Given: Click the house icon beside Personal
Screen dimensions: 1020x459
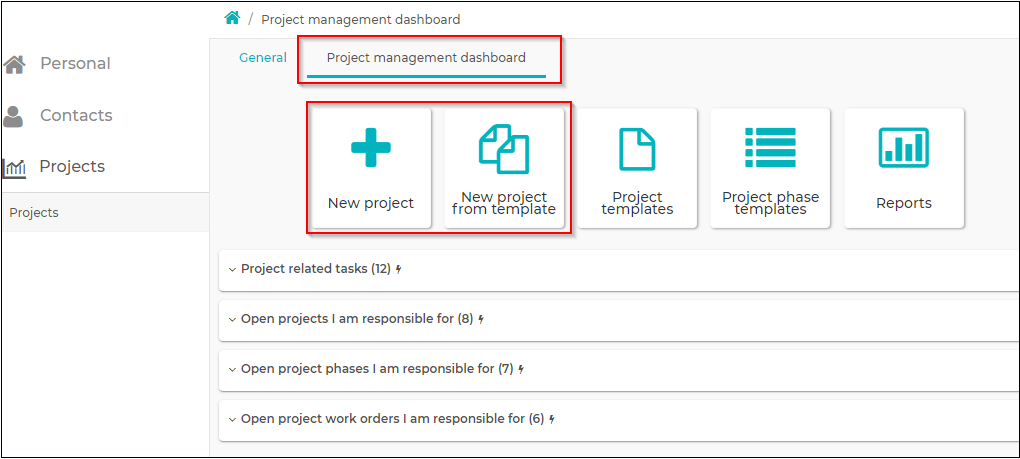Looking at the screenshot, I should click(14, 64).
